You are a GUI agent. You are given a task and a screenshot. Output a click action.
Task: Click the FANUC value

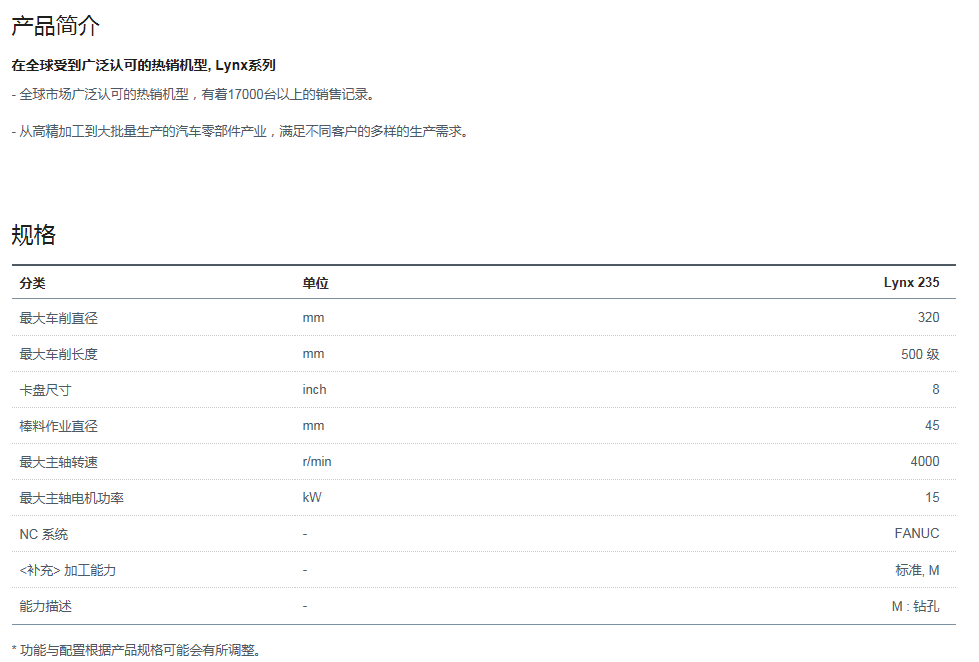click(917, 533)
